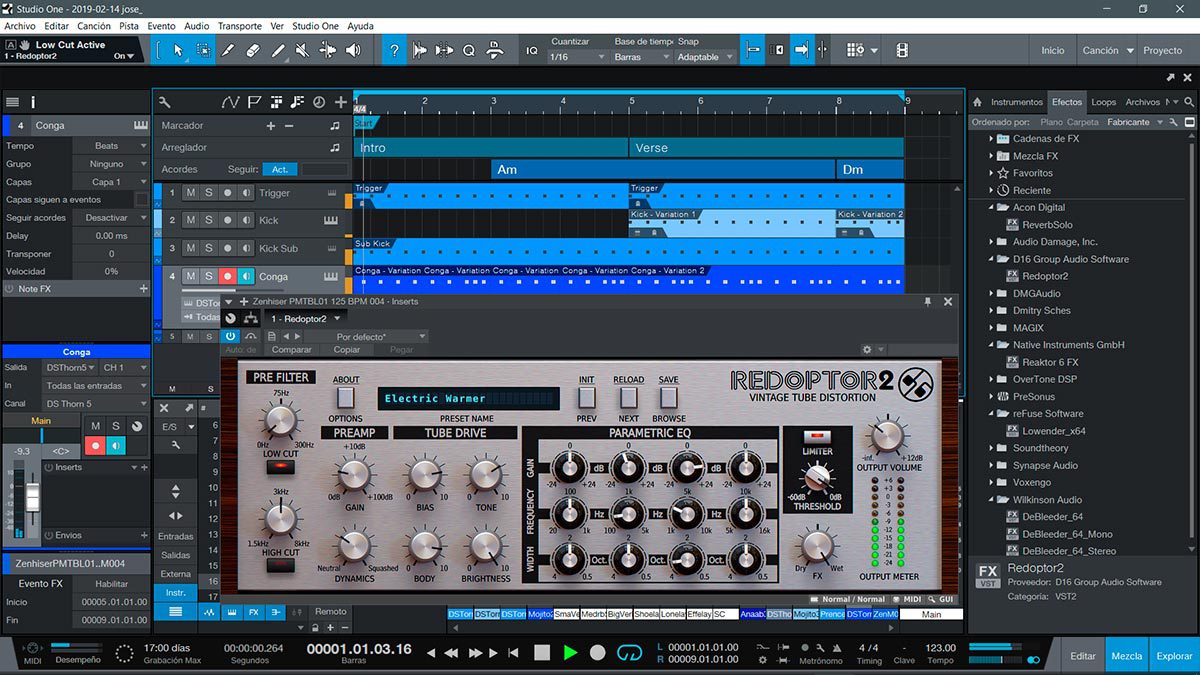Collapse the Wilkinson Audio folder
Image resolution: width=1200 pixels, height=675 pixels.
point(991,500)
